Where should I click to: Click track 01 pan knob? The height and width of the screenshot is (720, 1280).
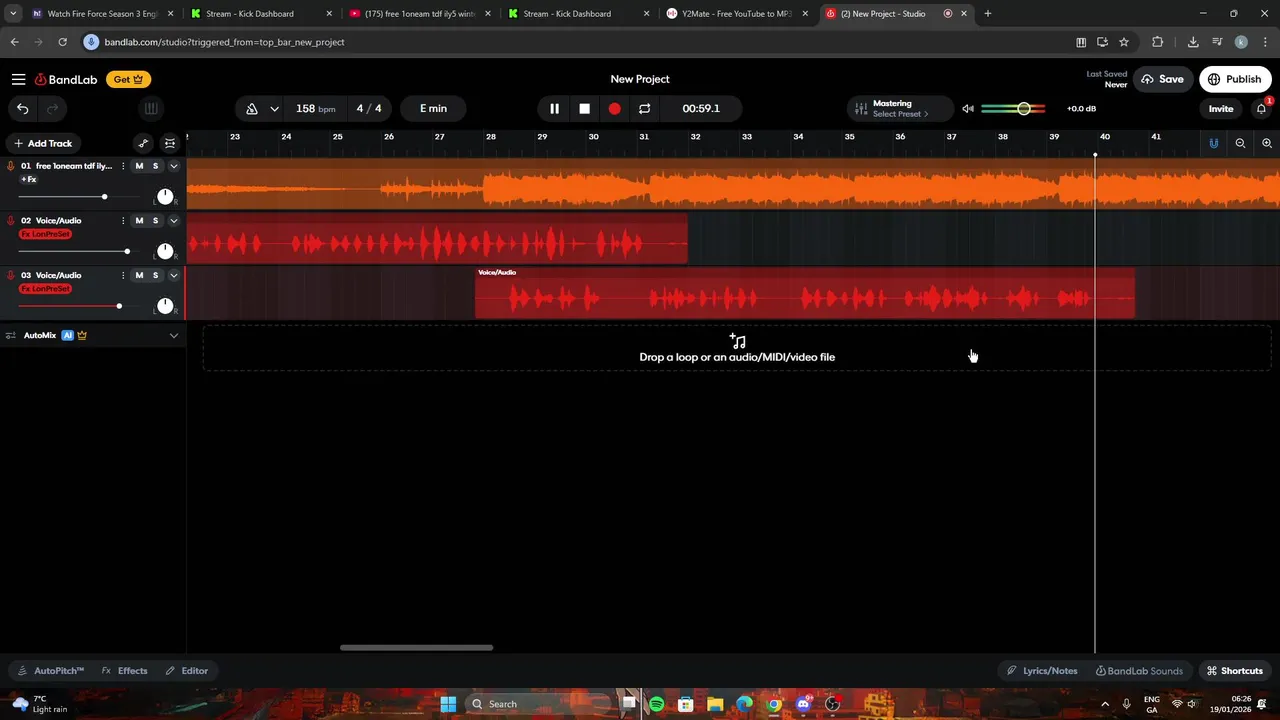[x=165, y=196]
